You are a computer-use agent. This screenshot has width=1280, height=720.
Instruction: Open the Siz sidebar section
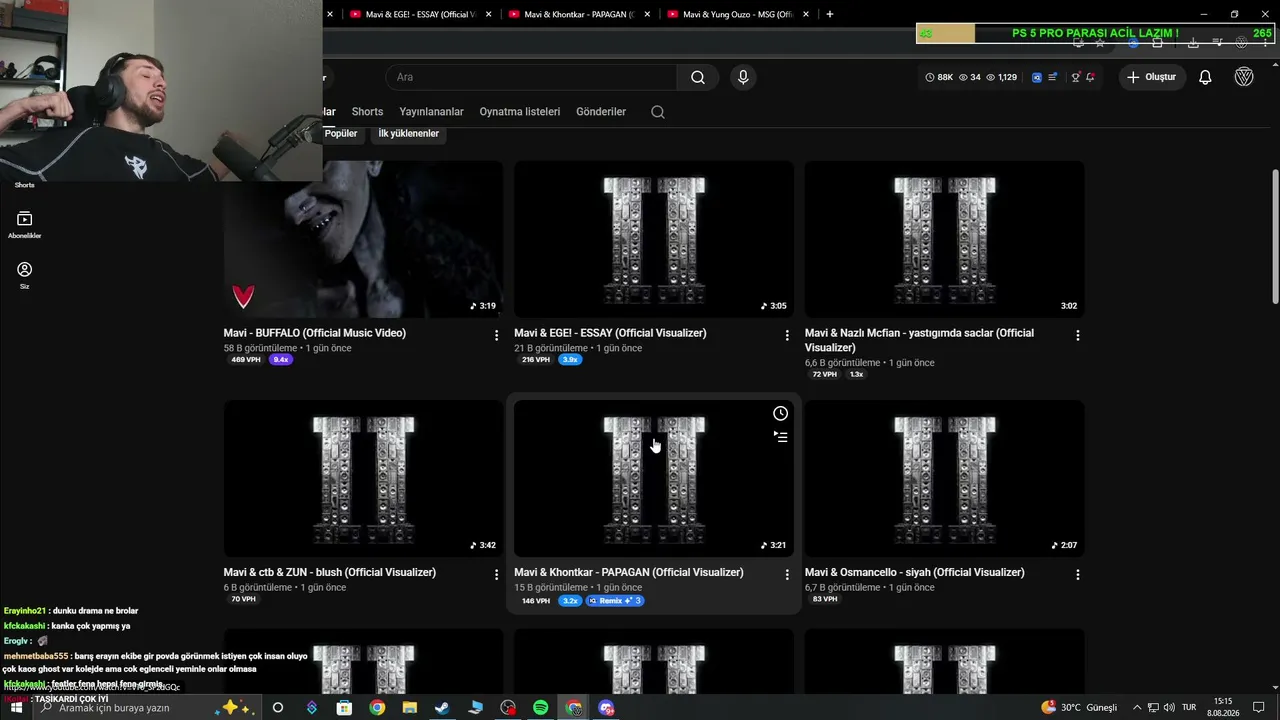click(24, 276)
